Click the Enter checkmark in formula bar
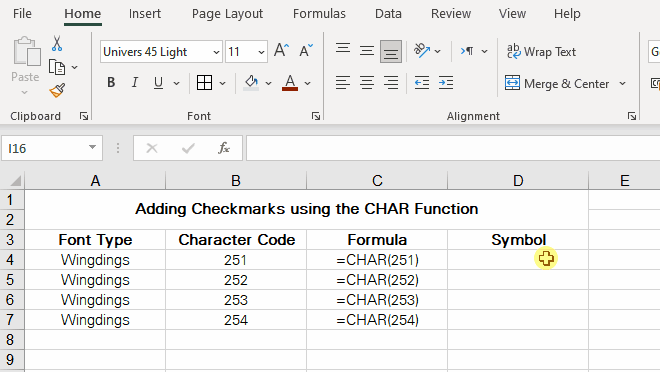The width and height of the screenshot is (660, 372). click(188, 148)
